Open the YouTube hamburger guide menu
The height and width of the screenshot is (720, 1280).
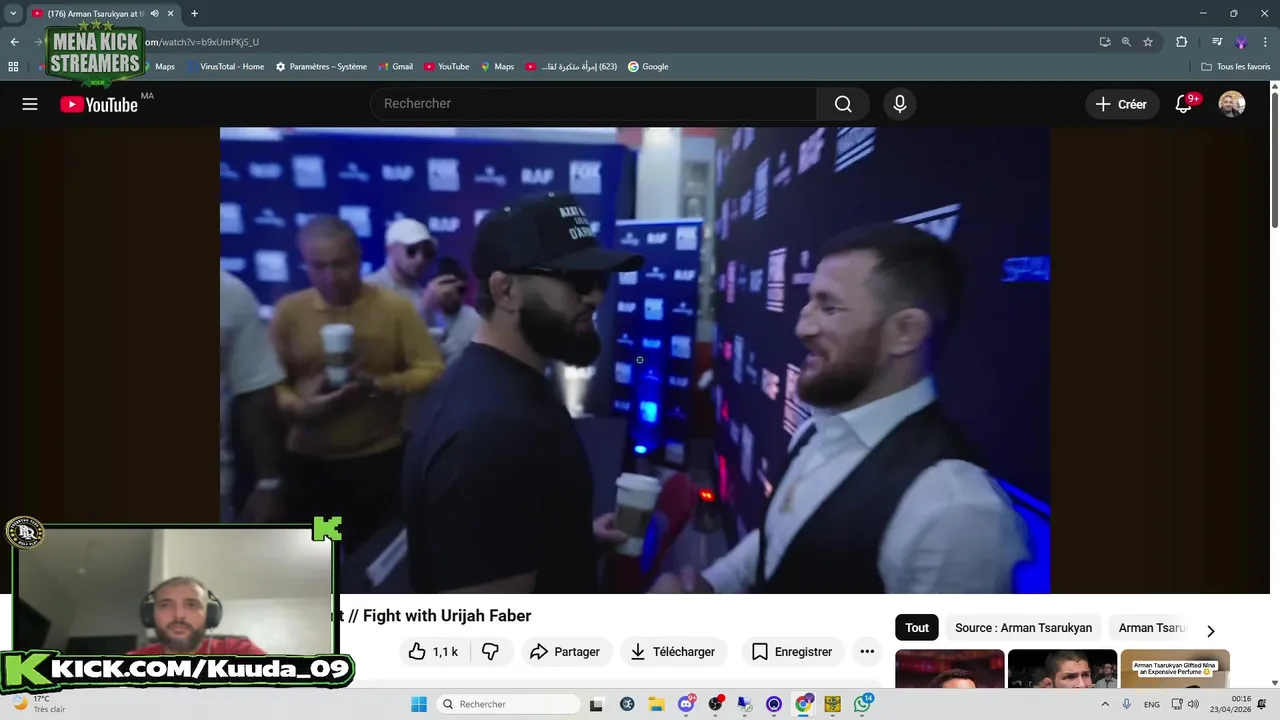pos(30,104)
